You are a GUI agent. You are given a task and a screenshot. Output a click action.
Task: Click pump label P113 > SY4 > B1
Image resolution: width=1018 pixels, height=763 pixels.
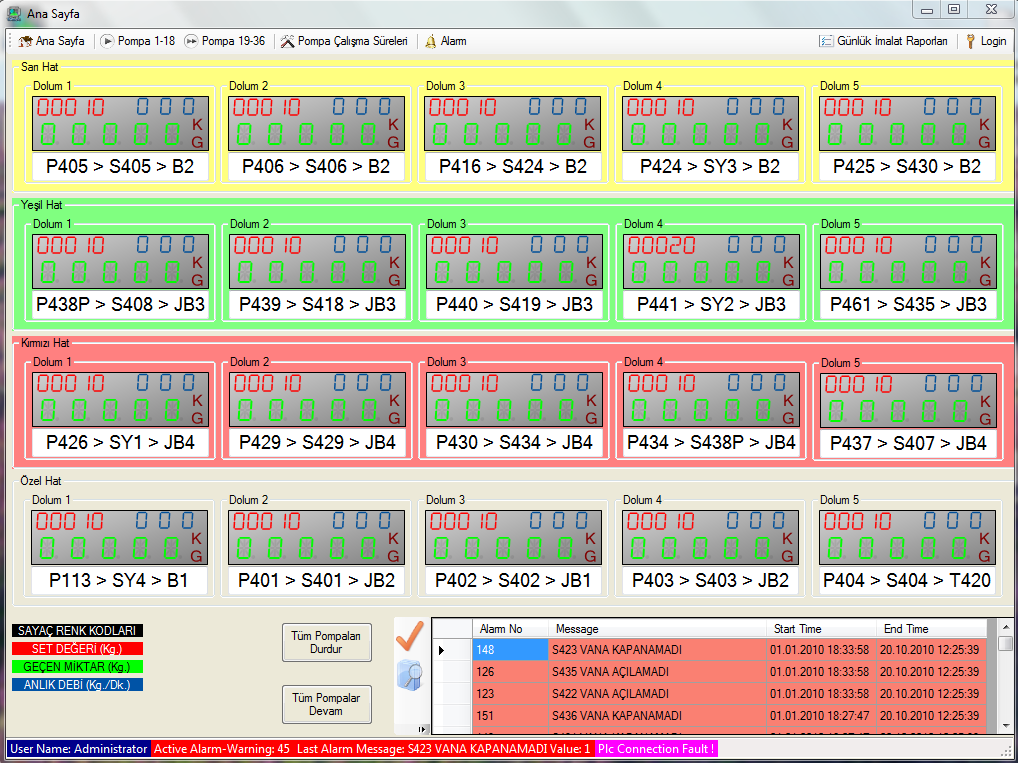[119, 581]
